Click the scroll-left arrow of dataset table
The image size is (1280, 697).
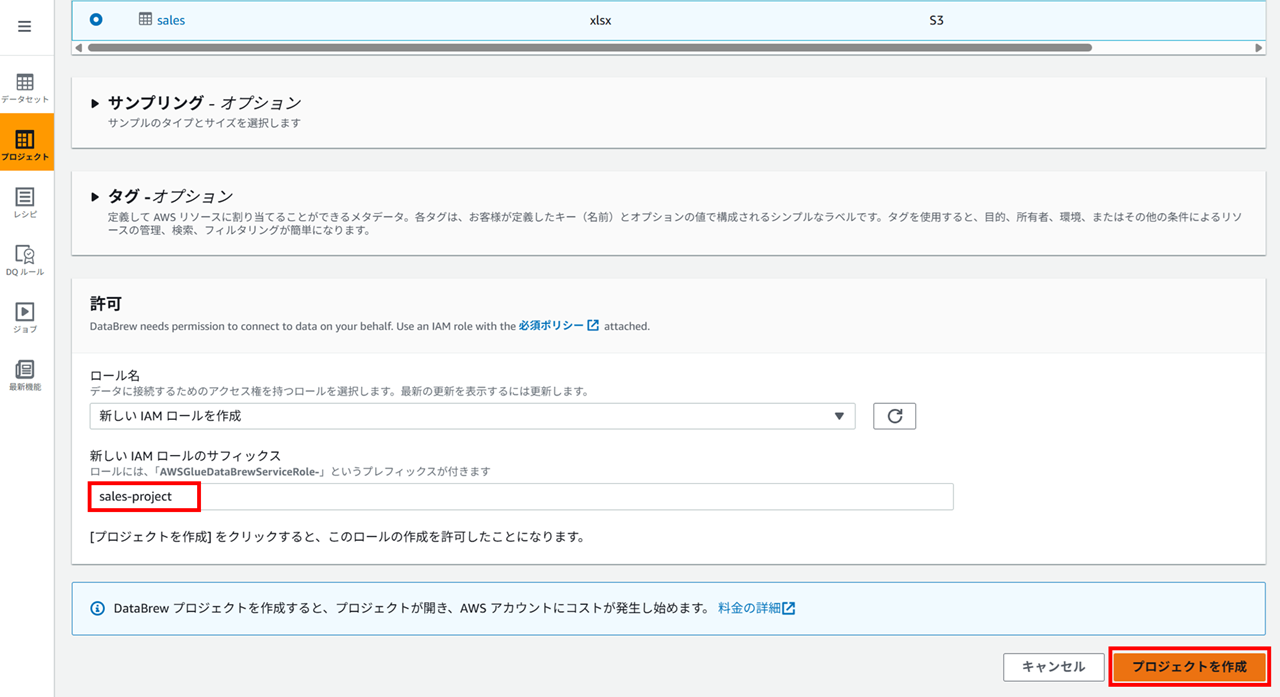(79, 47)
